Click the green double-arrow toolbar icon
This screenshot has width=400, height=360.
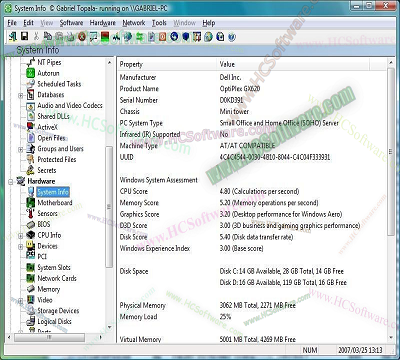[139, 36]
